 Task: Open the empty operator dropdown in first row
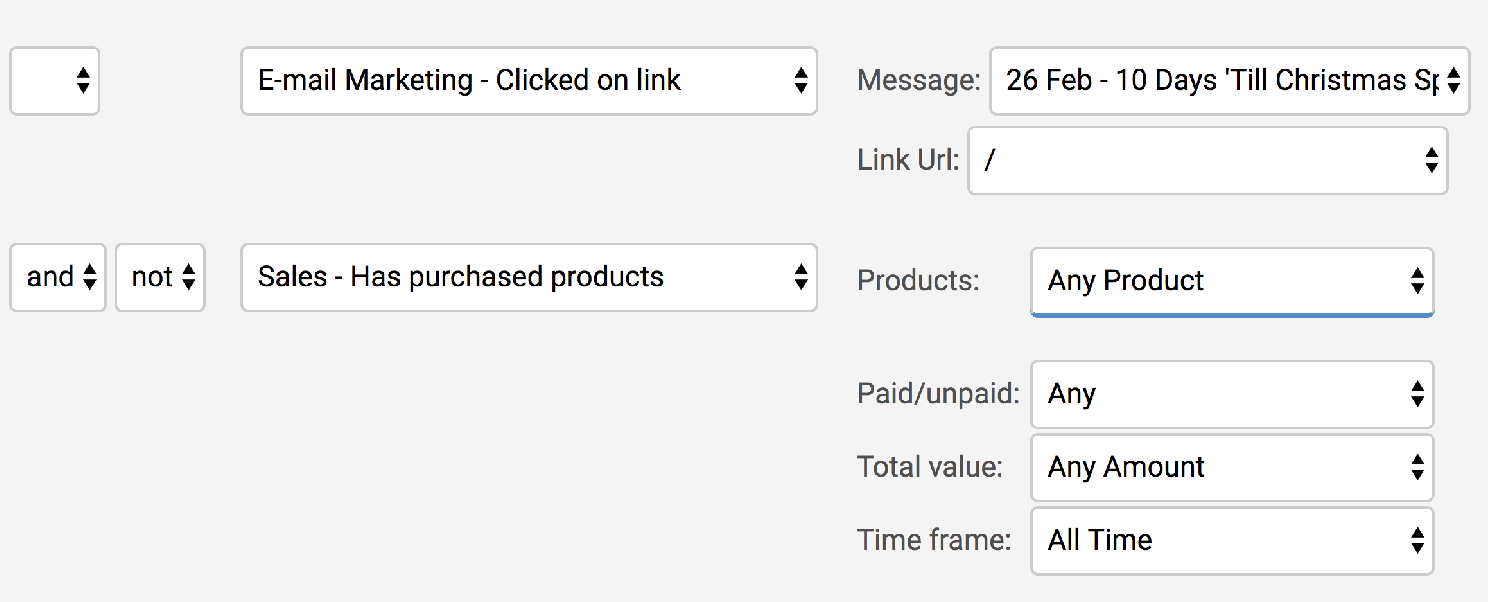click(x=54, y=81)
